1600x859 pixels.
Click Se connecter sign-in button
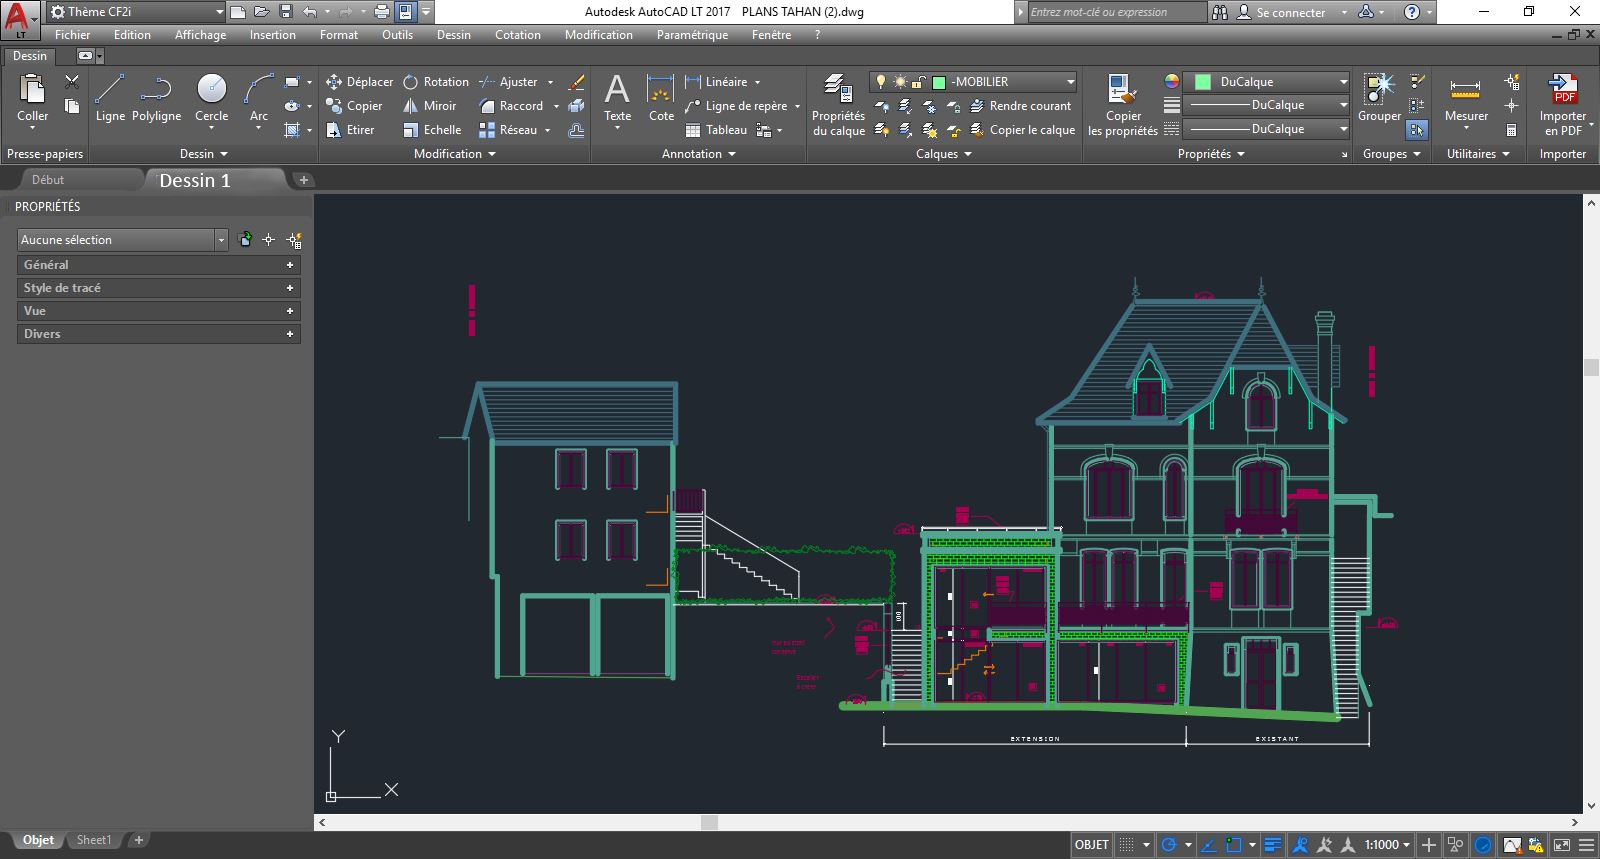[1281, 12]
